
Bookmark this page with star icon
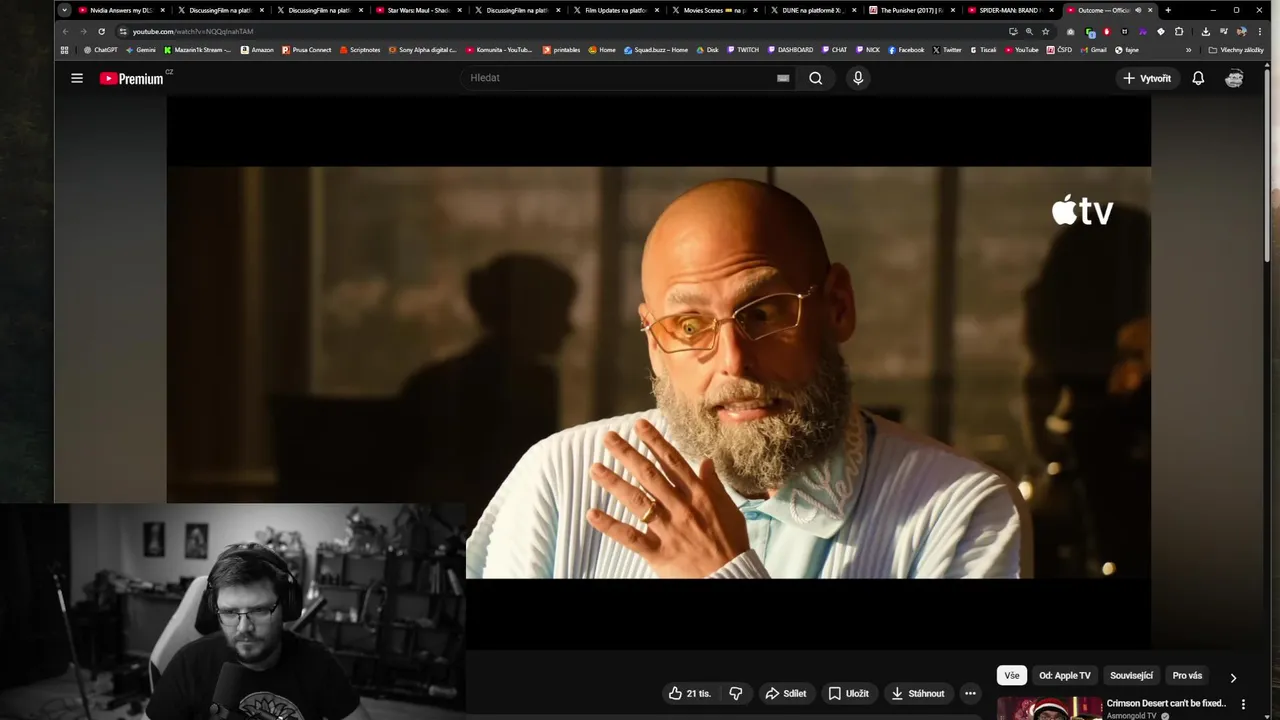1046,31
